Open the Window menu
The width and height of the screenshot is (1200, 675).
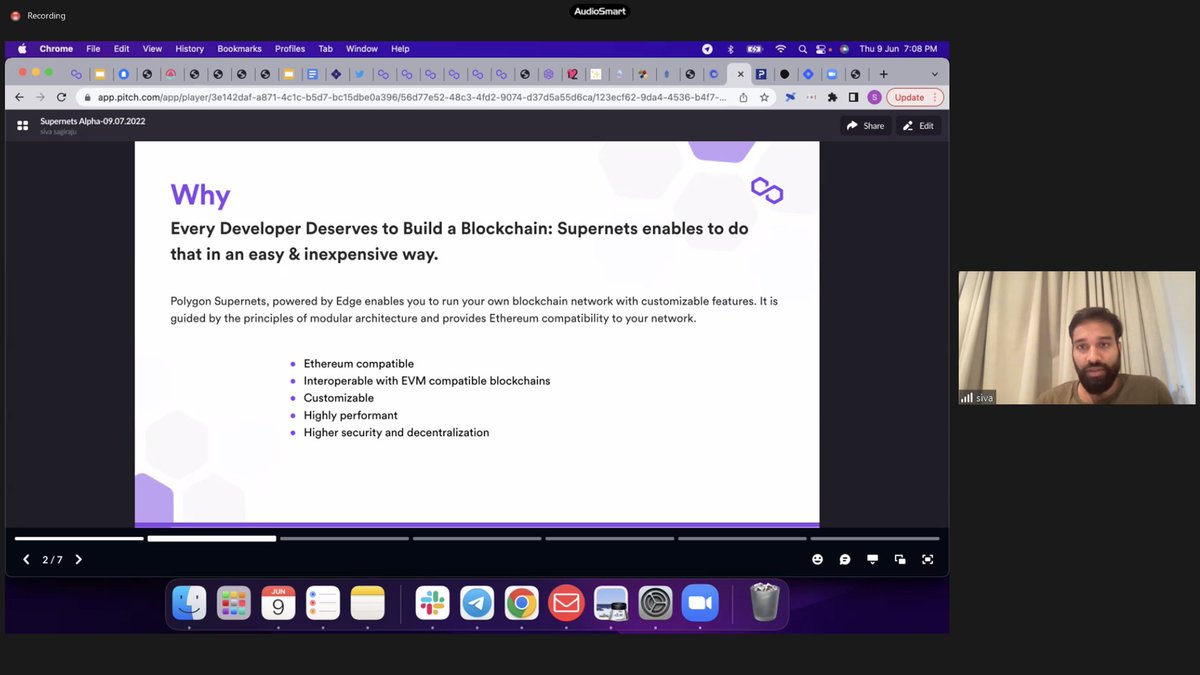(x=362, y=48)
